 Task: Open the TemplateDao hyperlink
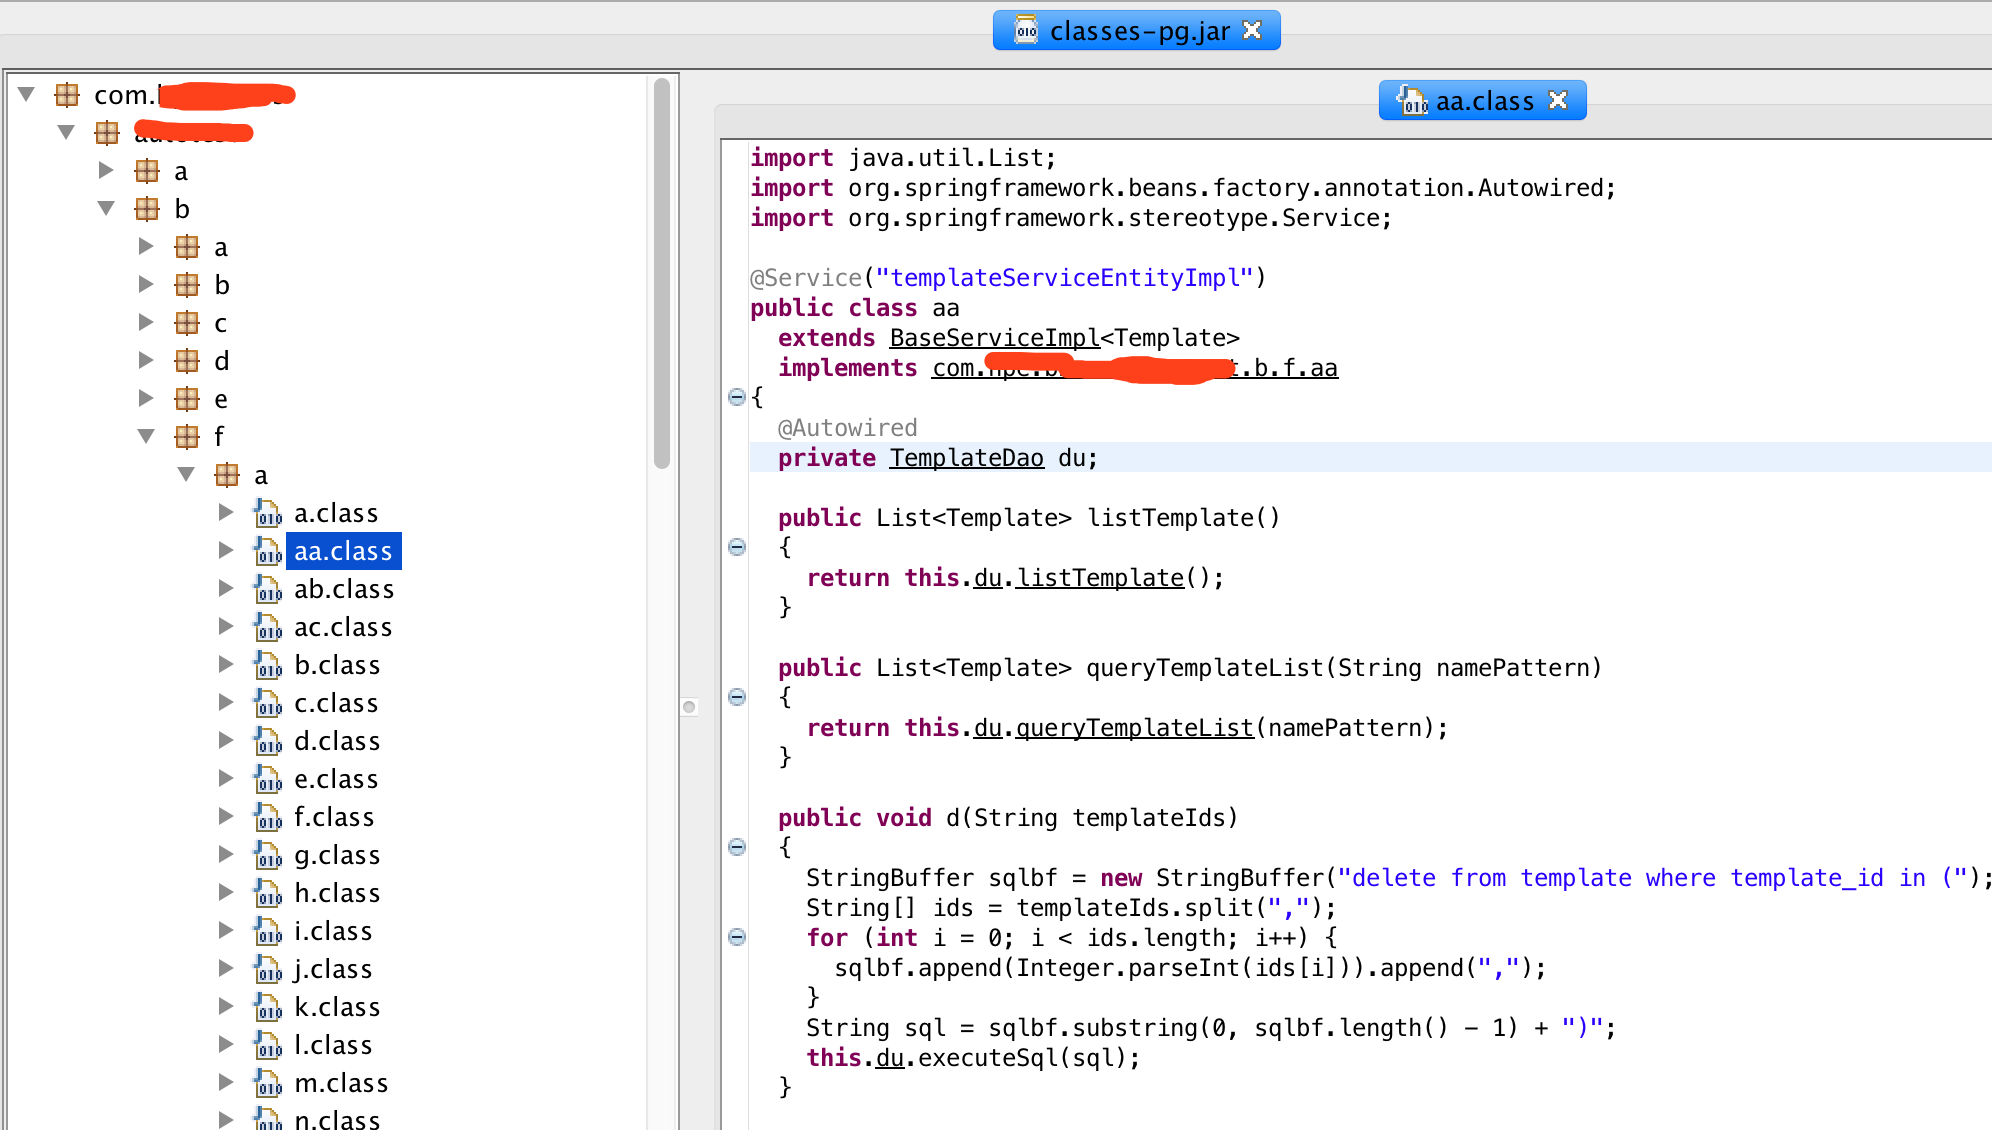[x=966, y=457]
